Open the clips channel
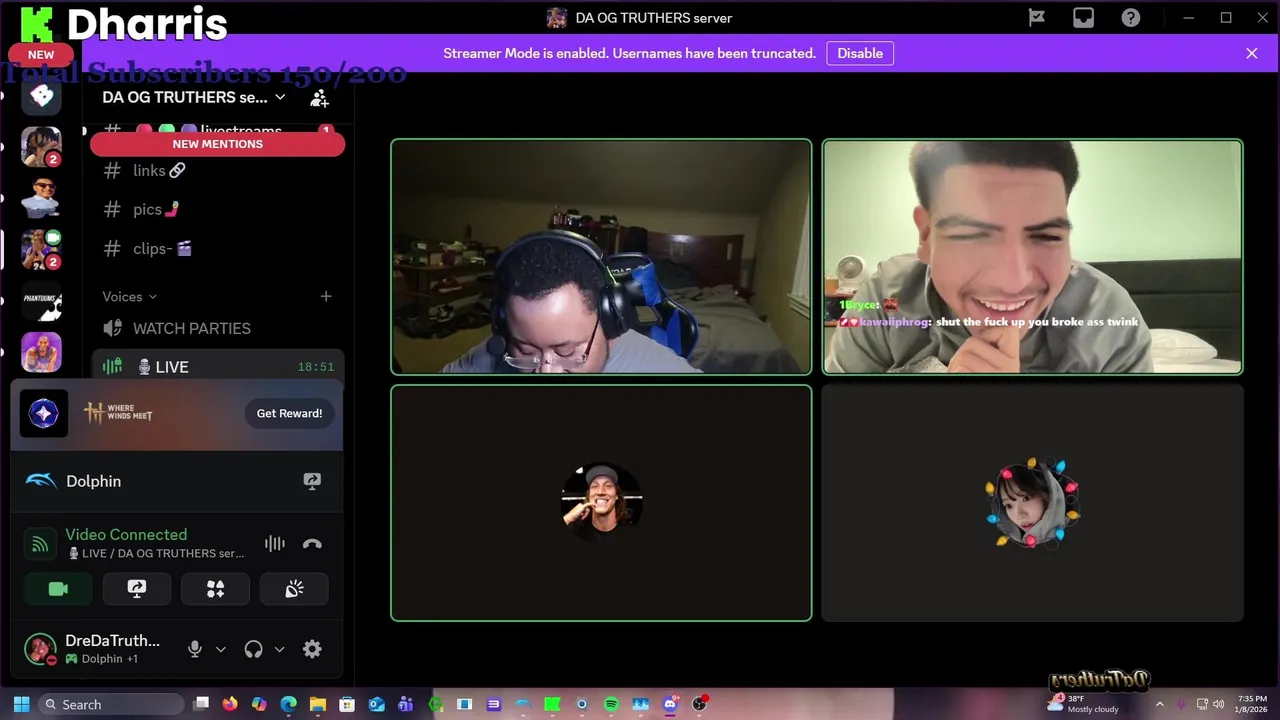 click(x=217, y=248)
